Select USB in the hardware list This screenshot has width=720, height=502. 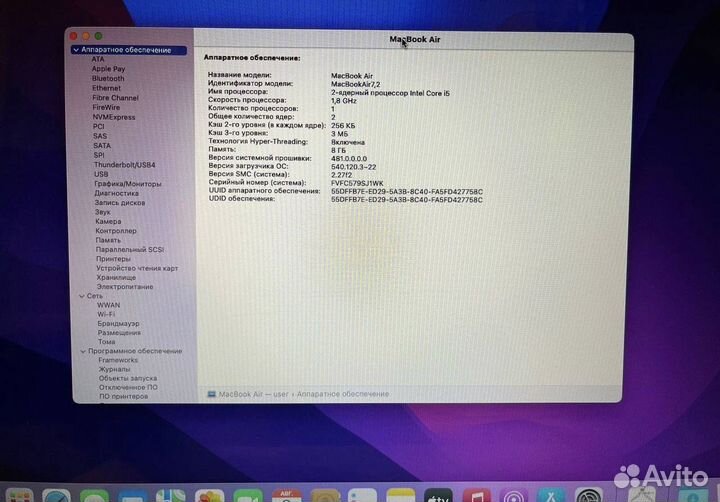[x=101, y=175]
